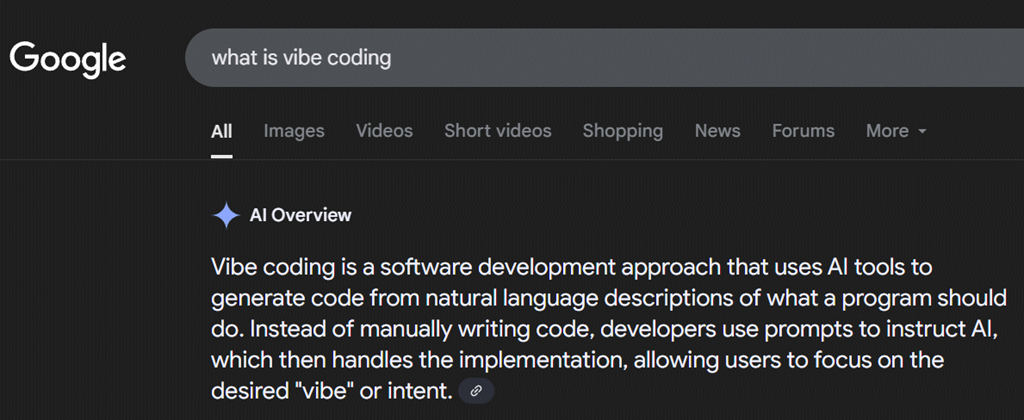Open the Images tab
1024x420 pixels.
click(294, 131)
